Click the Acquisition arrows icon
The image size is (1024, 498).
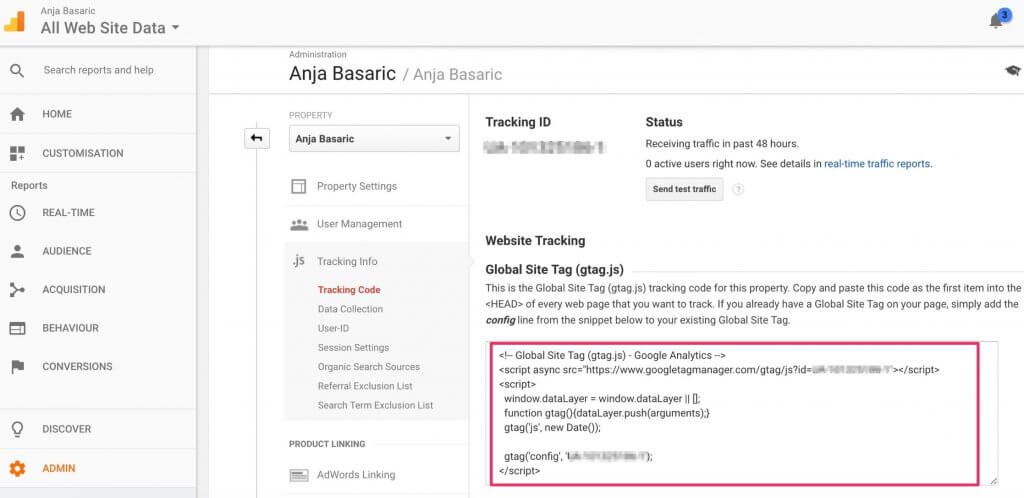(18, 290)
